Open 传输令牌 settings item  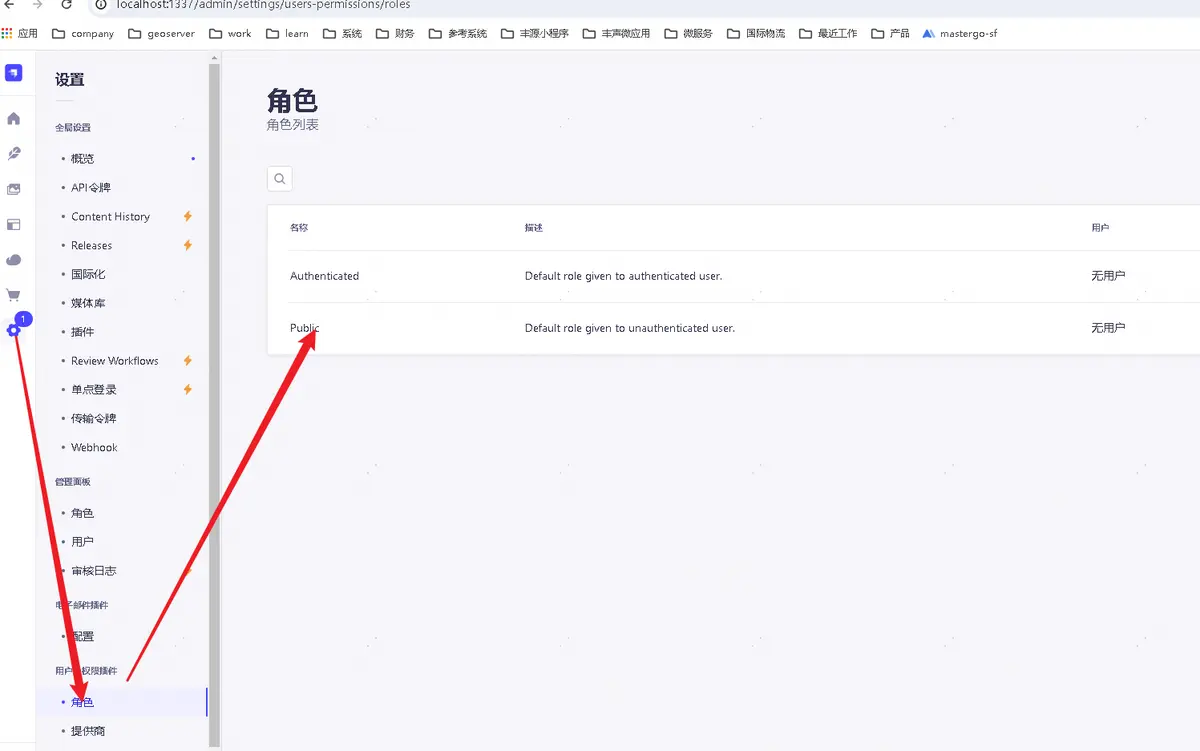click(x=94, y=419)
